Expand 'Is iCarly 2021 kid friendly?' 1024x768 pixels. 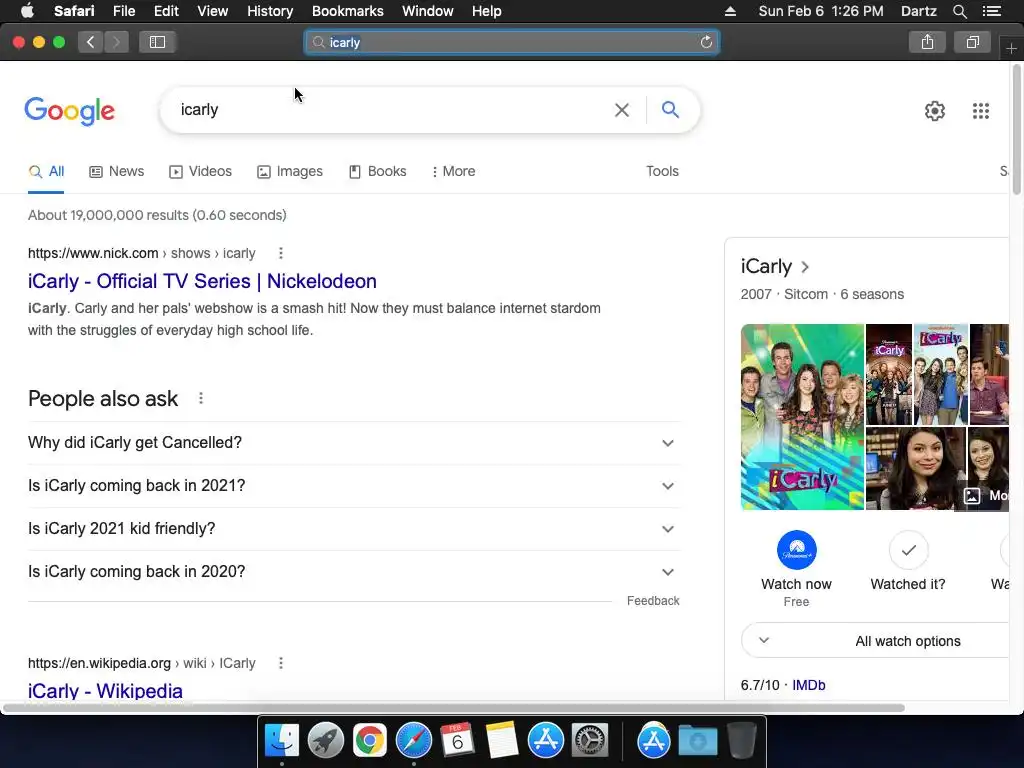[354, 529]
